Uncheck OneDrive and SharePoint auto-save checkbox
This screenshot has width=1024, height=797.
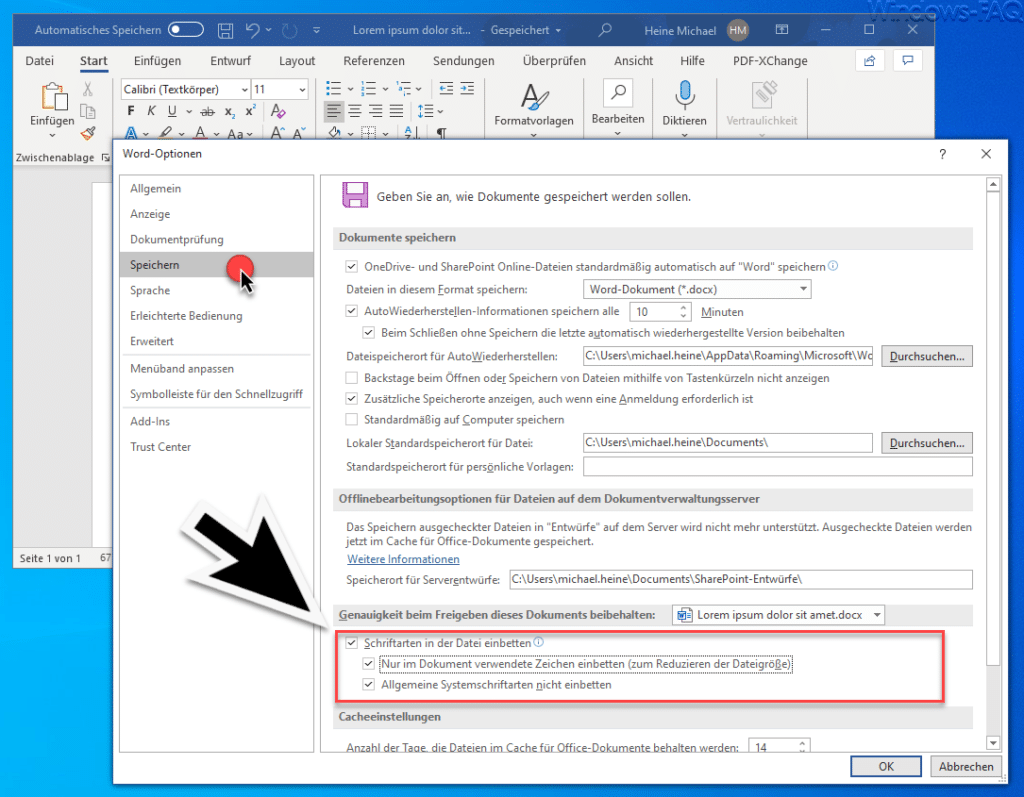point(351,267)
